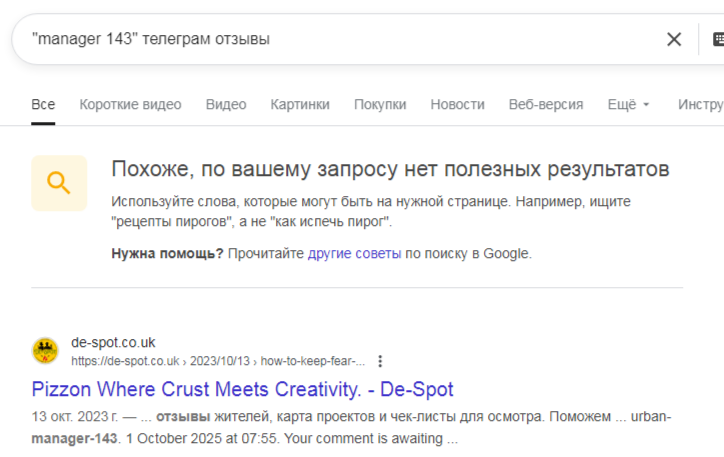
Task: Open the Покупки tab
Action: click(380, 105)
